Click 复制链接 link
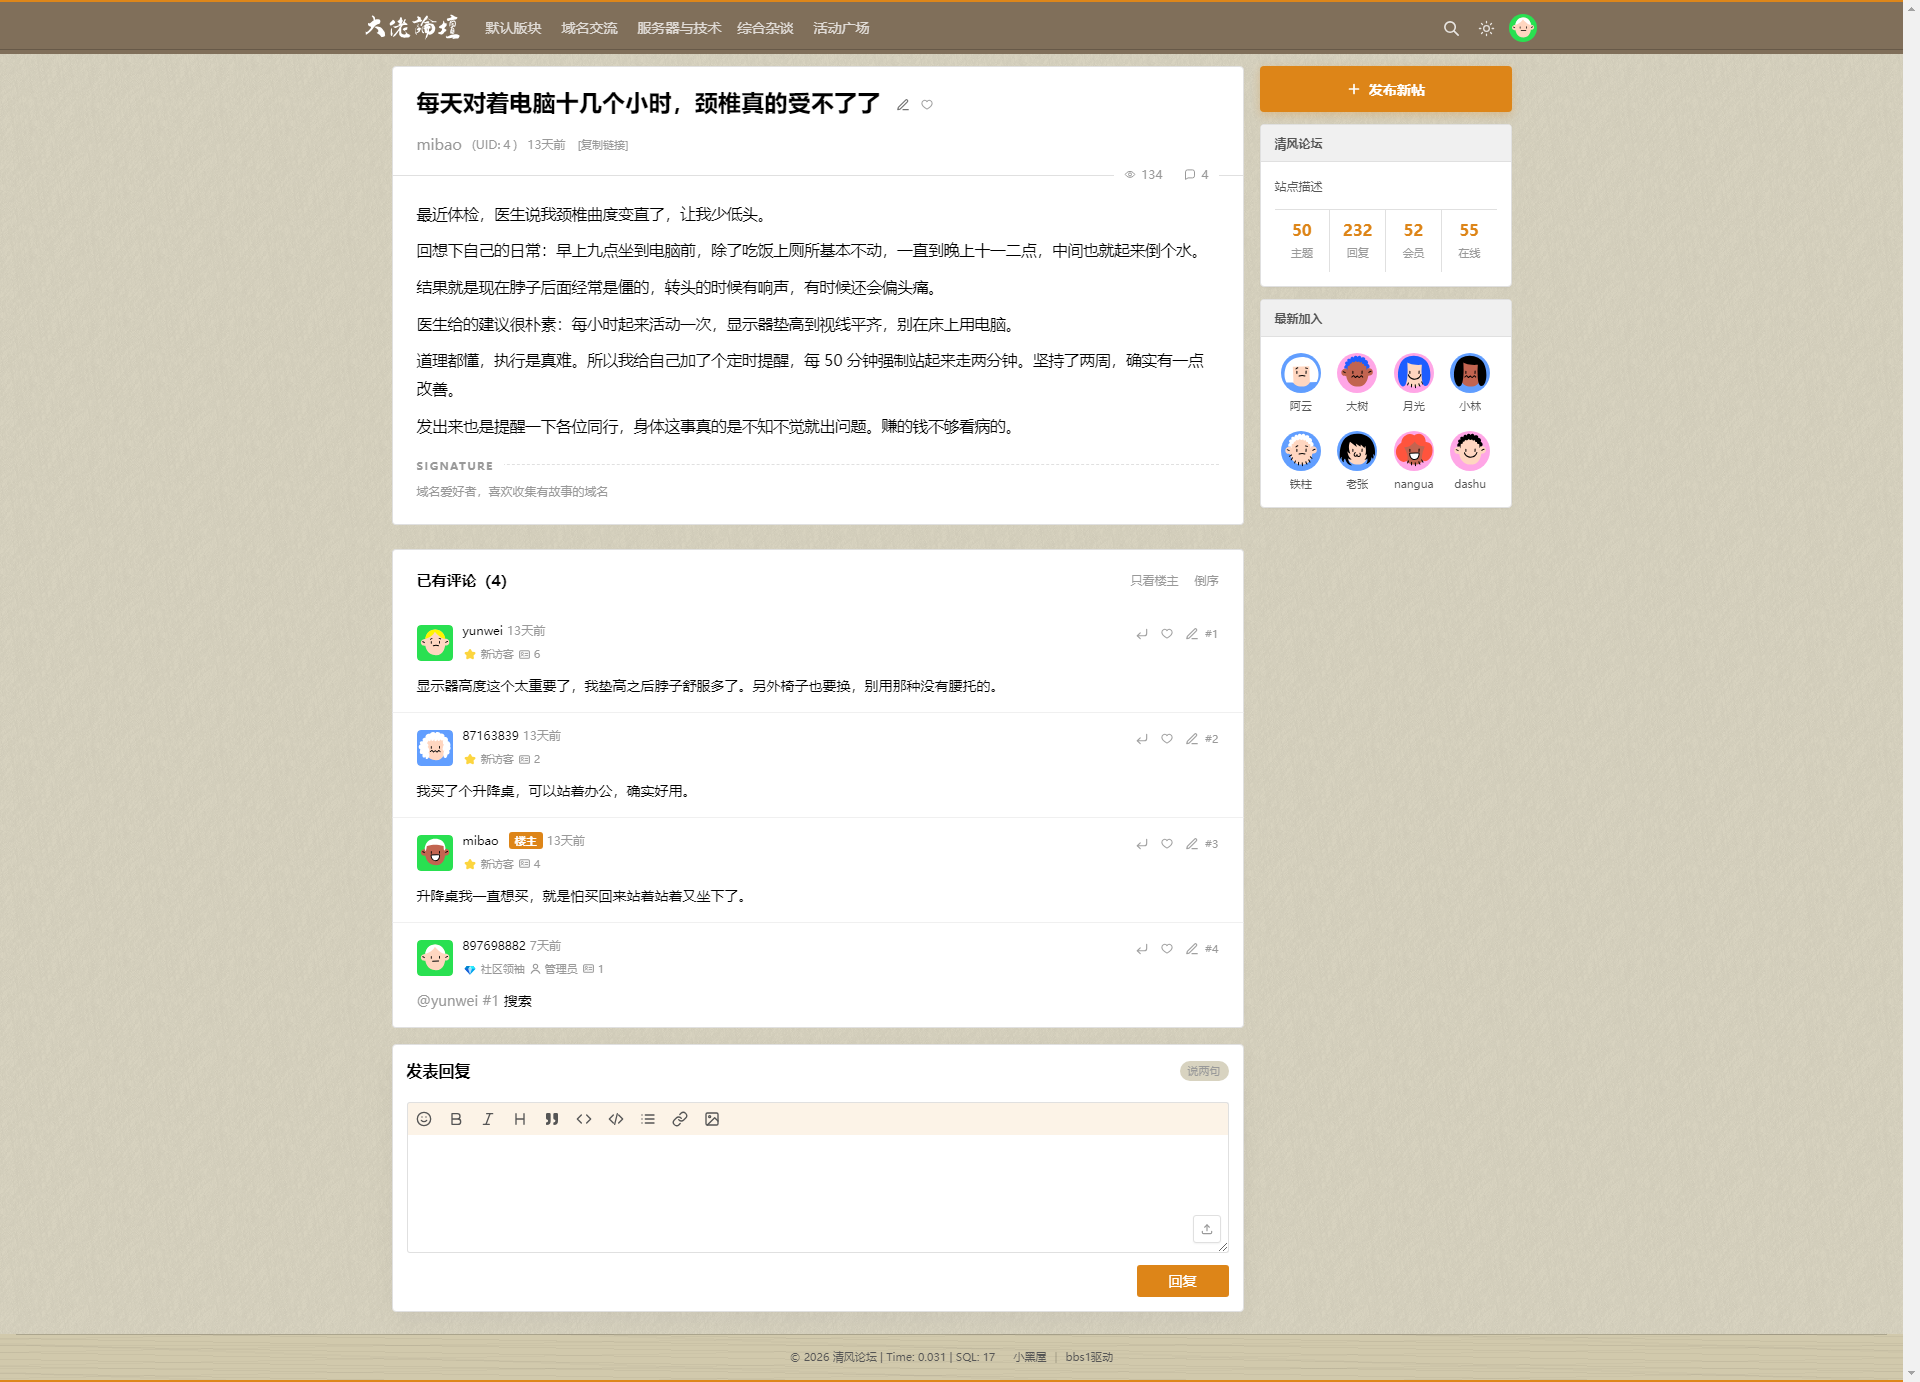Image resolution: width=1920 pixels, height=1382 pixels. 603,145
